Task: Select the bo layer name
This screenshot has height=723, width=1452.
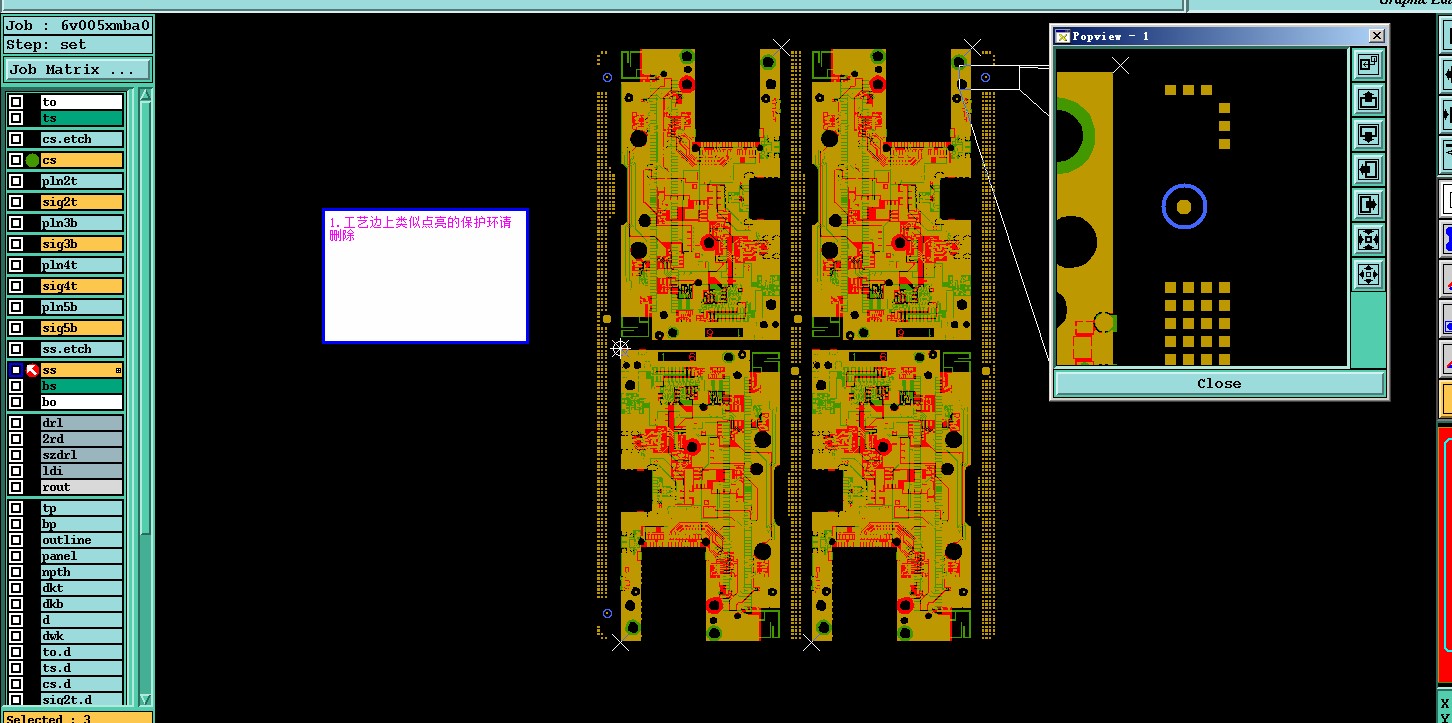Action: click(81, 402)
